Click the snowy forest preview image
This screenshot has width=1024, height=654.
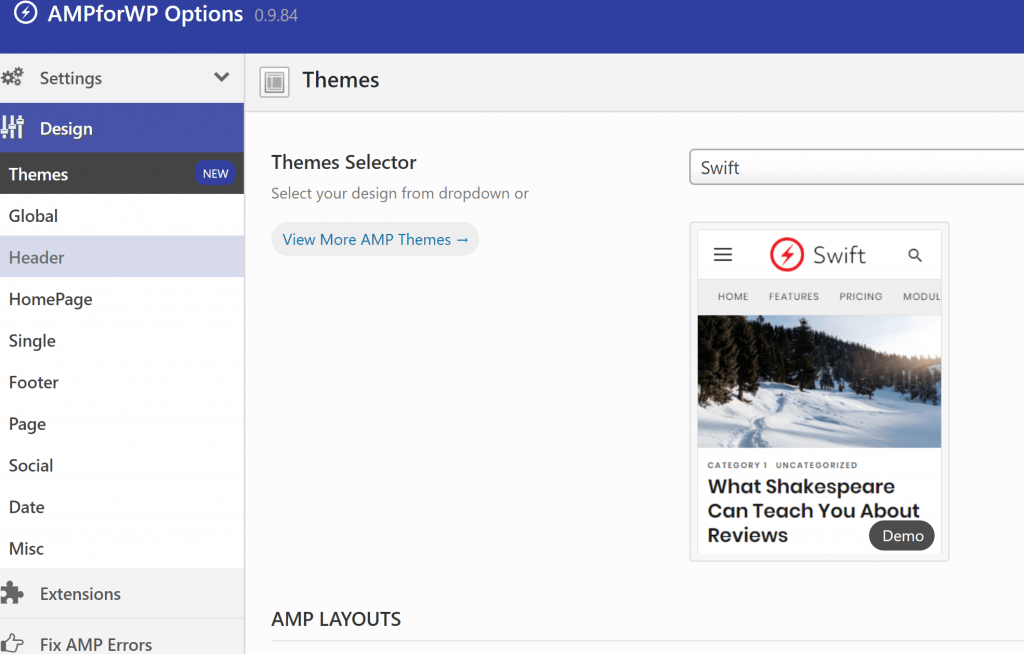(819, 382)
